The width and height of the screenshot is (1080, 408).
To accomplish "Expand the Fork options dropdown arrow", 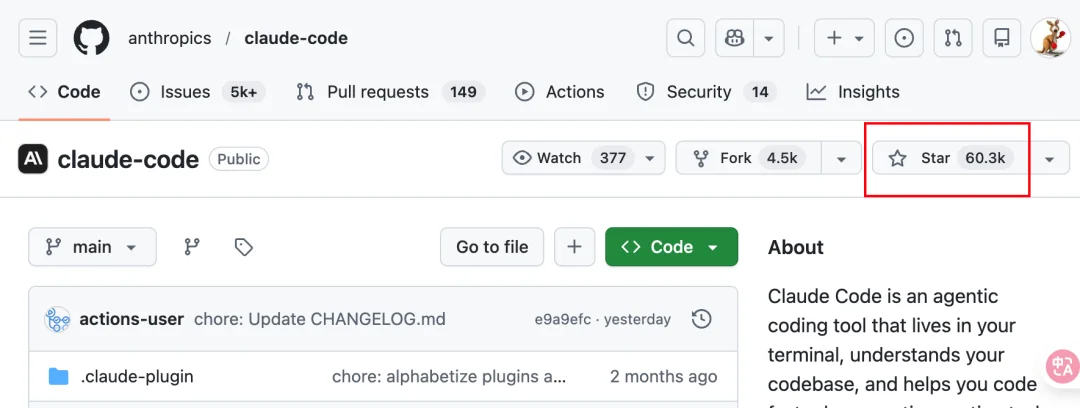I will point(841,158).
